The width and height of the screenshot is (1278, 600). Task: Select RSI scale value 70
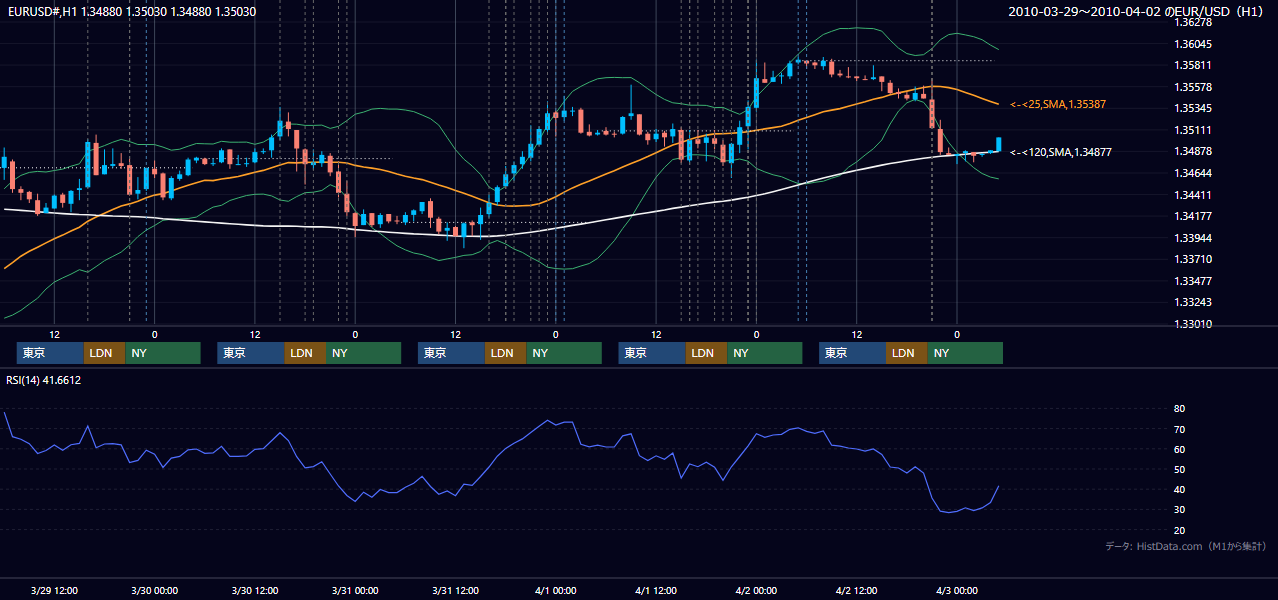coord(1180,429)
